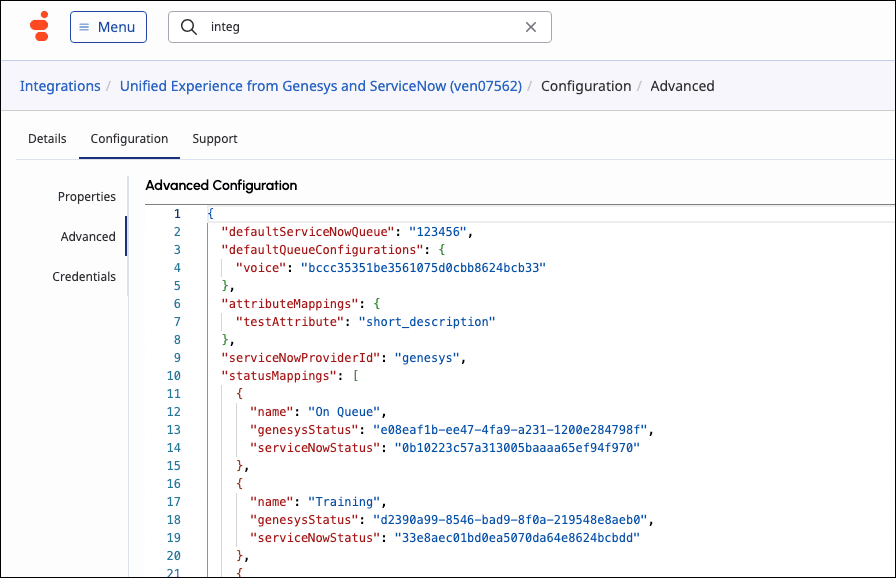
Task: Open the Support tab
Action: click(x=215, y=139)
